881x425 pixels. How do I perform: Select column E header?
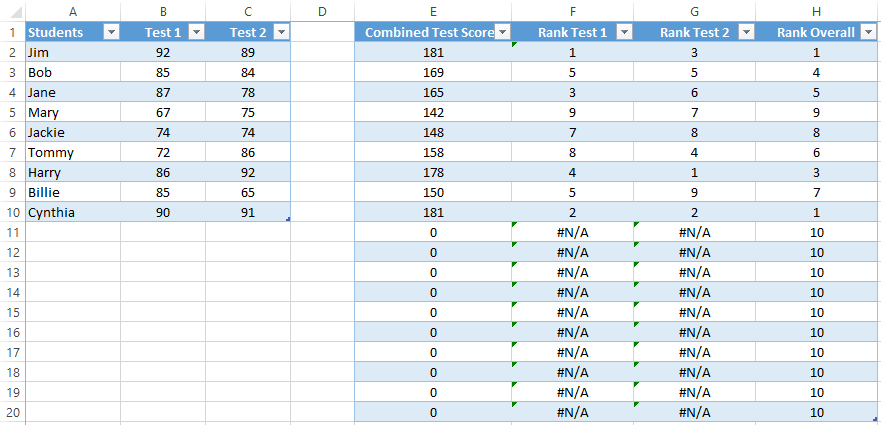click(433, 11)
